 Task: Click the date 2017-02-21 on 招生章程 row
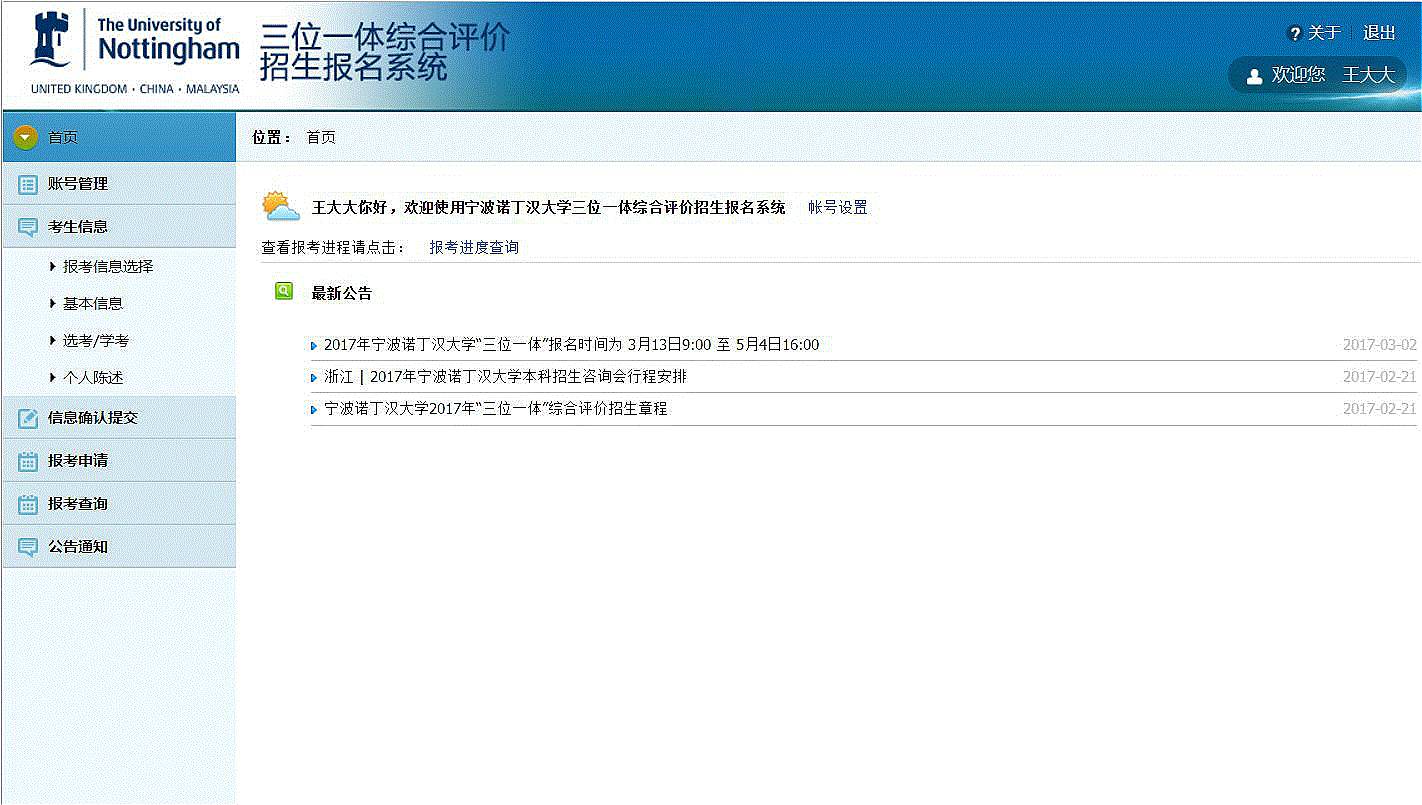[x=1380, y=410]
